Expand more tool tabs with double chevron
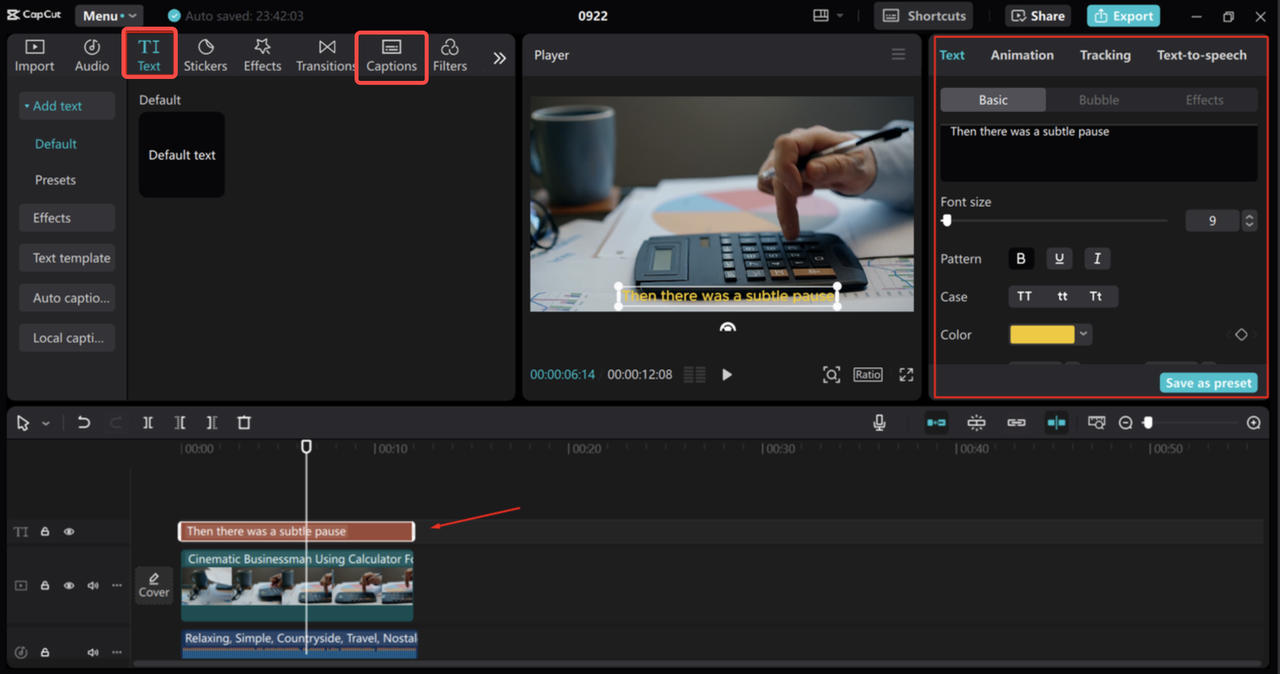Image resolution: width=1280 pixels, height=674 pixels. click(499, 58)
